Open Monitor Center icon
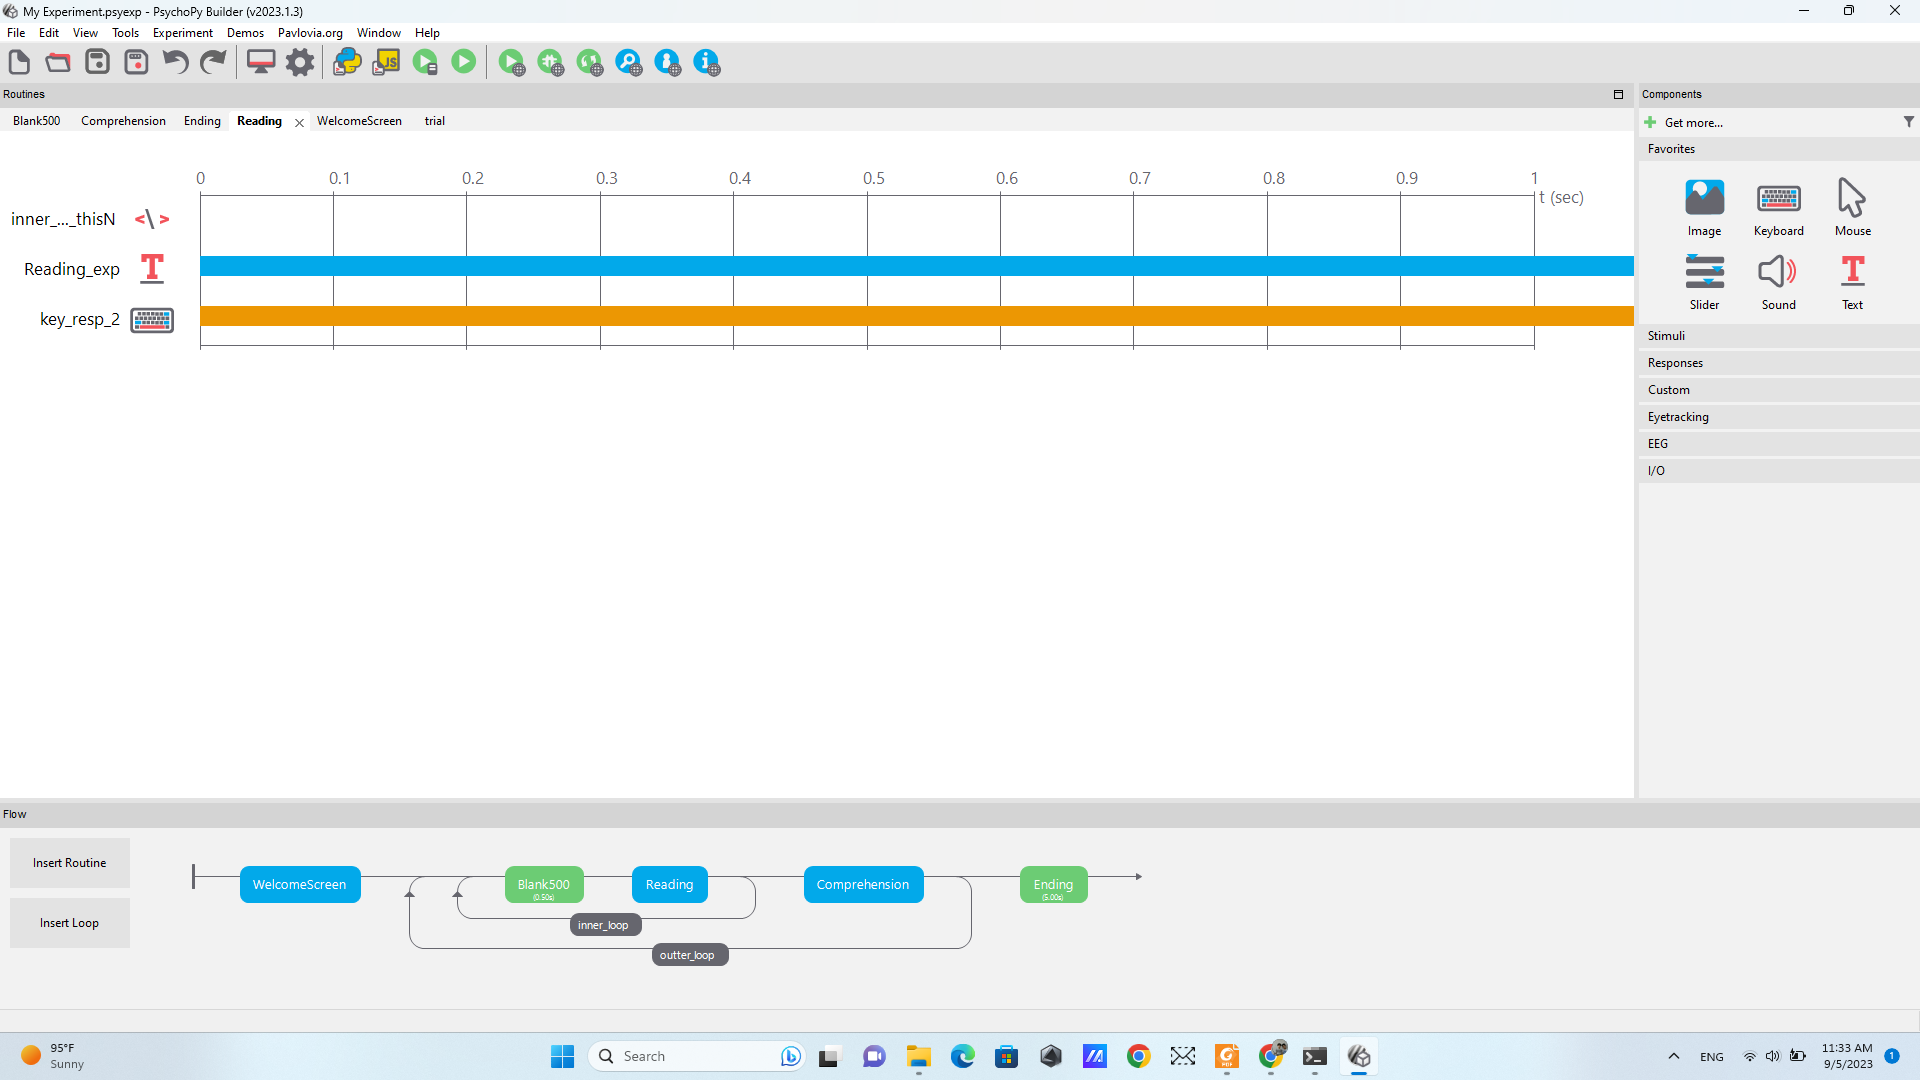This screenshot has height=1080, width=1920. click(261, 62)
